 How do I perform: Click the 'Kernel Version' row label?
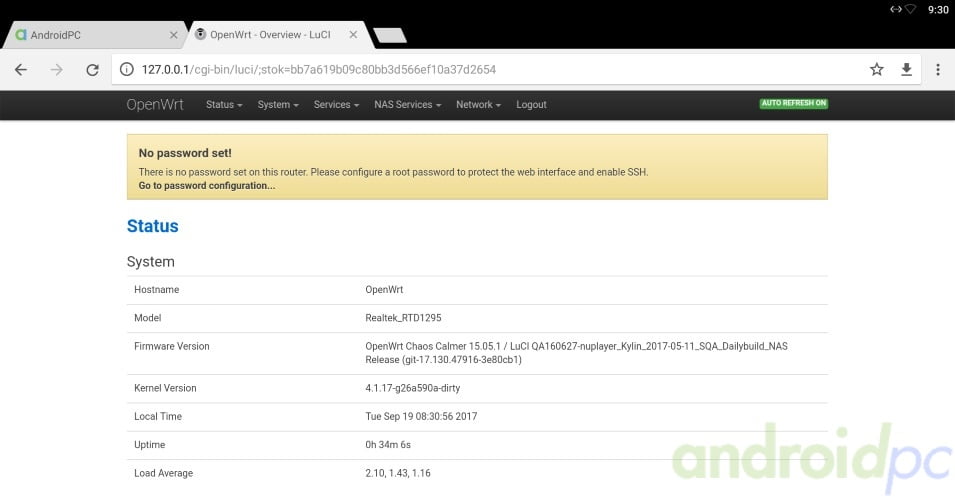tap(165, 388)
